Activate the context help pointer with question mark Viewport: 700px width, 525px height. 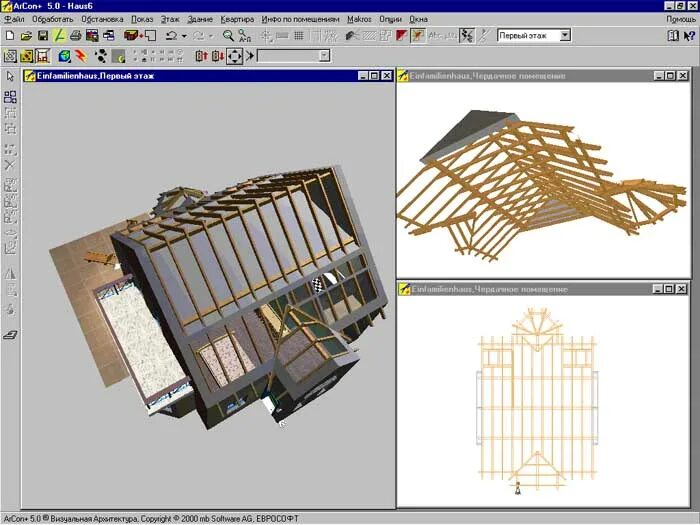click(x=689, y=35)
